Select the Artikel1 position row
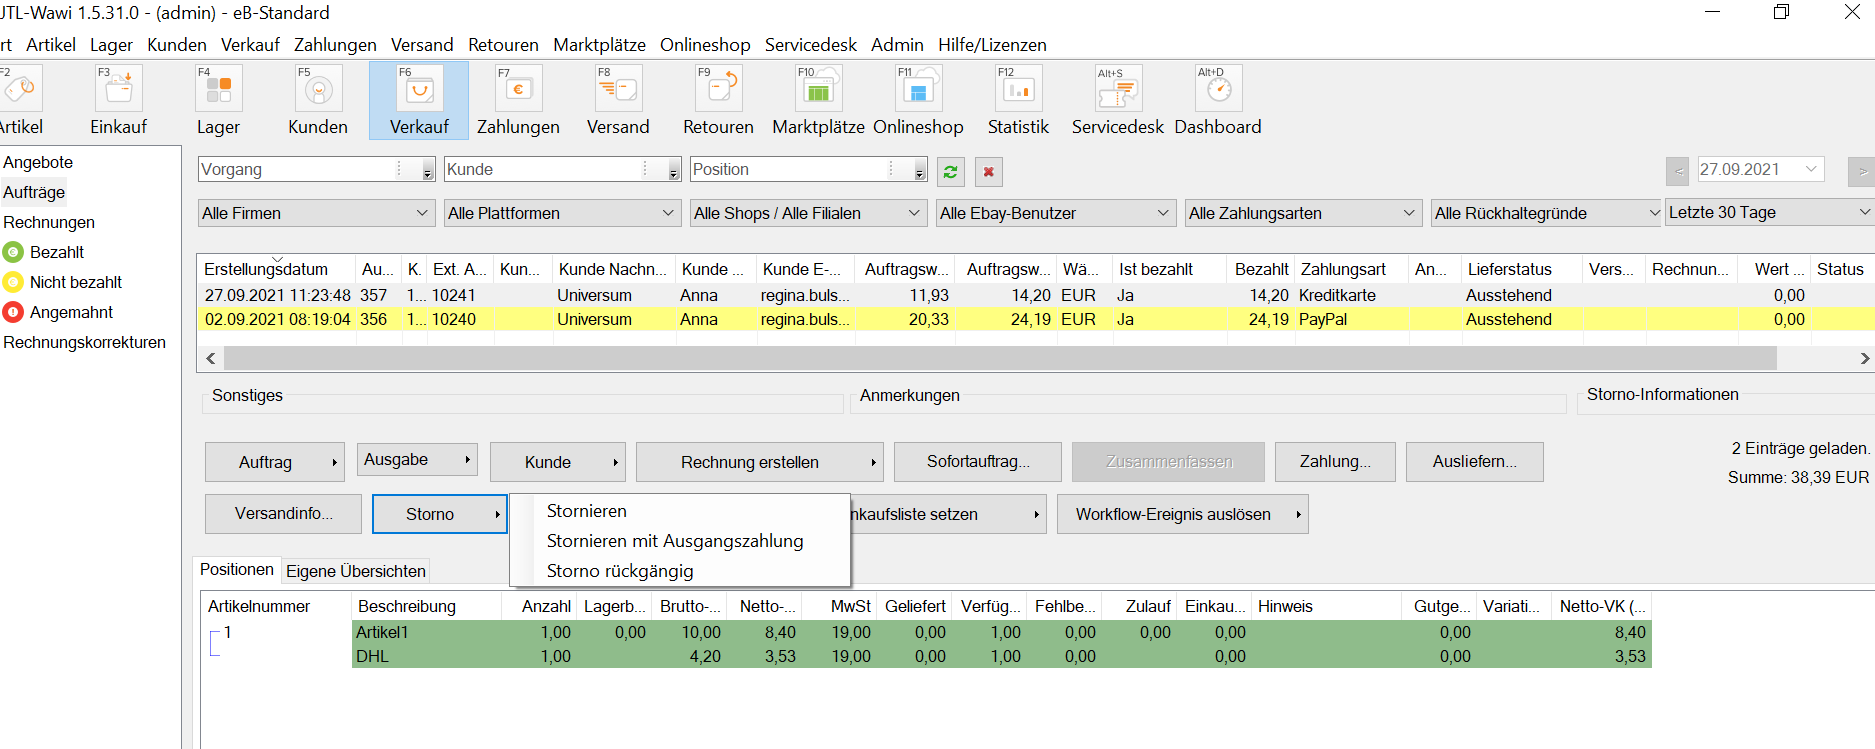The height and width of the screenshot is (749, 1875). (1001, 632)
